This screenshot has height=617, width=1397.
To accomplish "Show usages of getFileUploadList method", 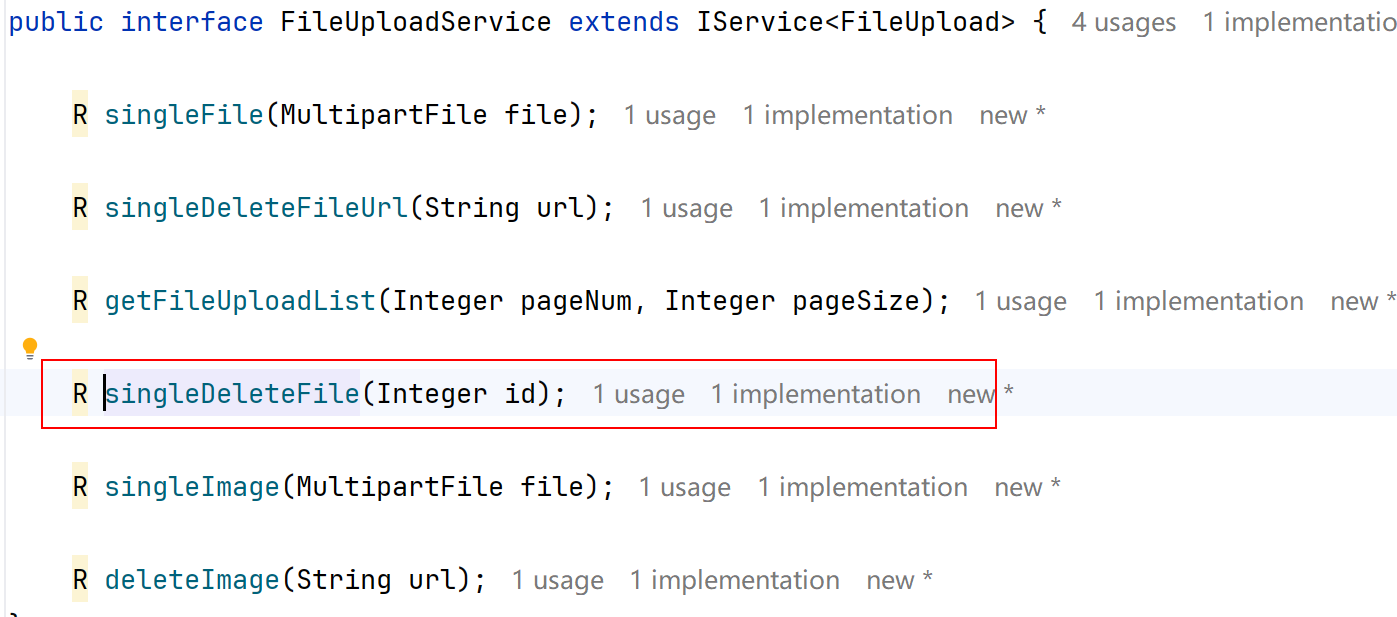I will click(1020, 302).
